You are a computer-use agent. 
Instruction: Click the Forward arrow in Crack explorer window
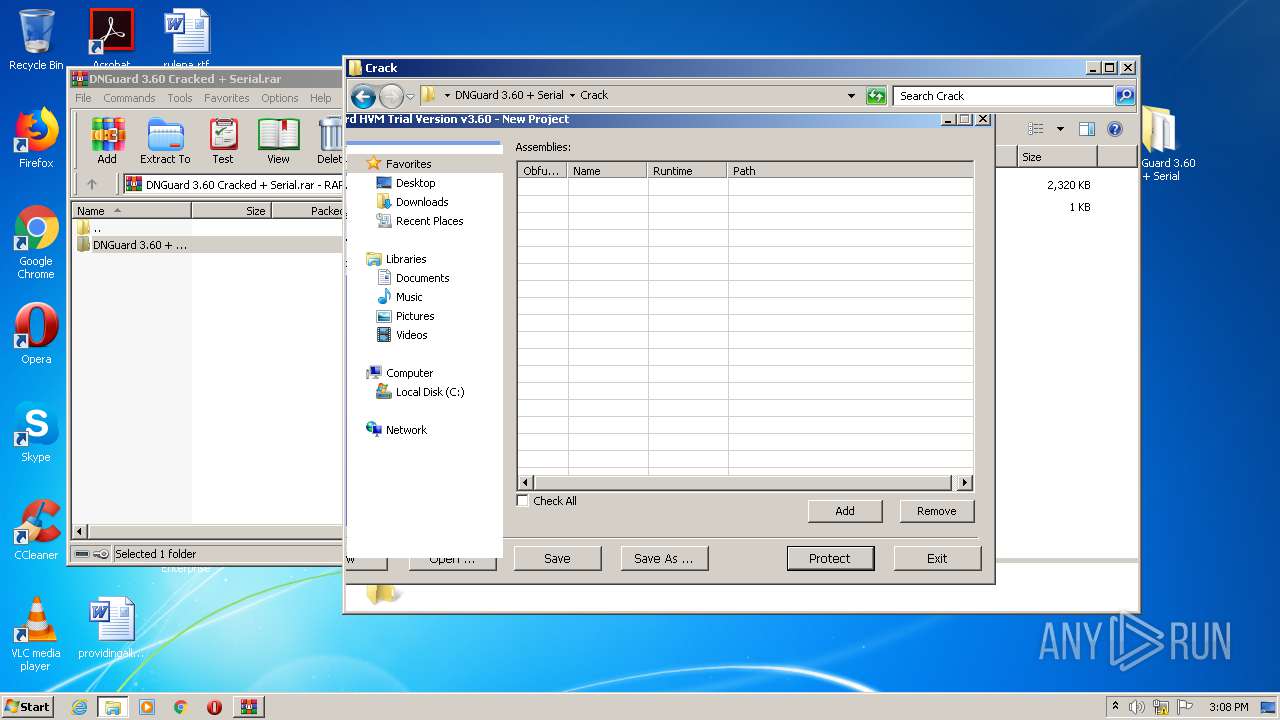point(391,96)
